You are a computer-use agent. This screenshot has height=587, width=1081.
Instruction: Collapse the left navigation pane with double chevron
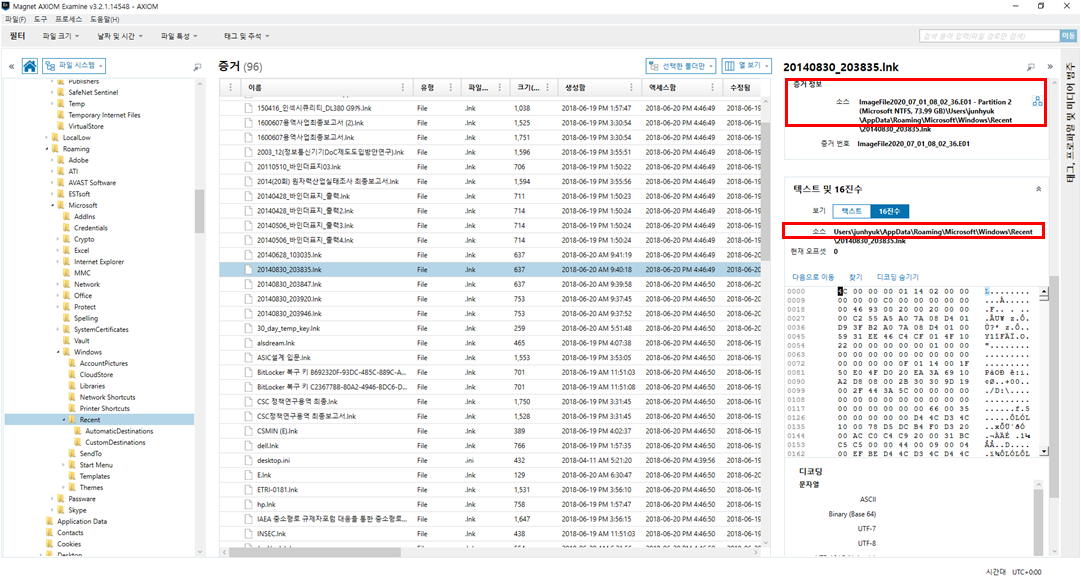coord(11,66)
